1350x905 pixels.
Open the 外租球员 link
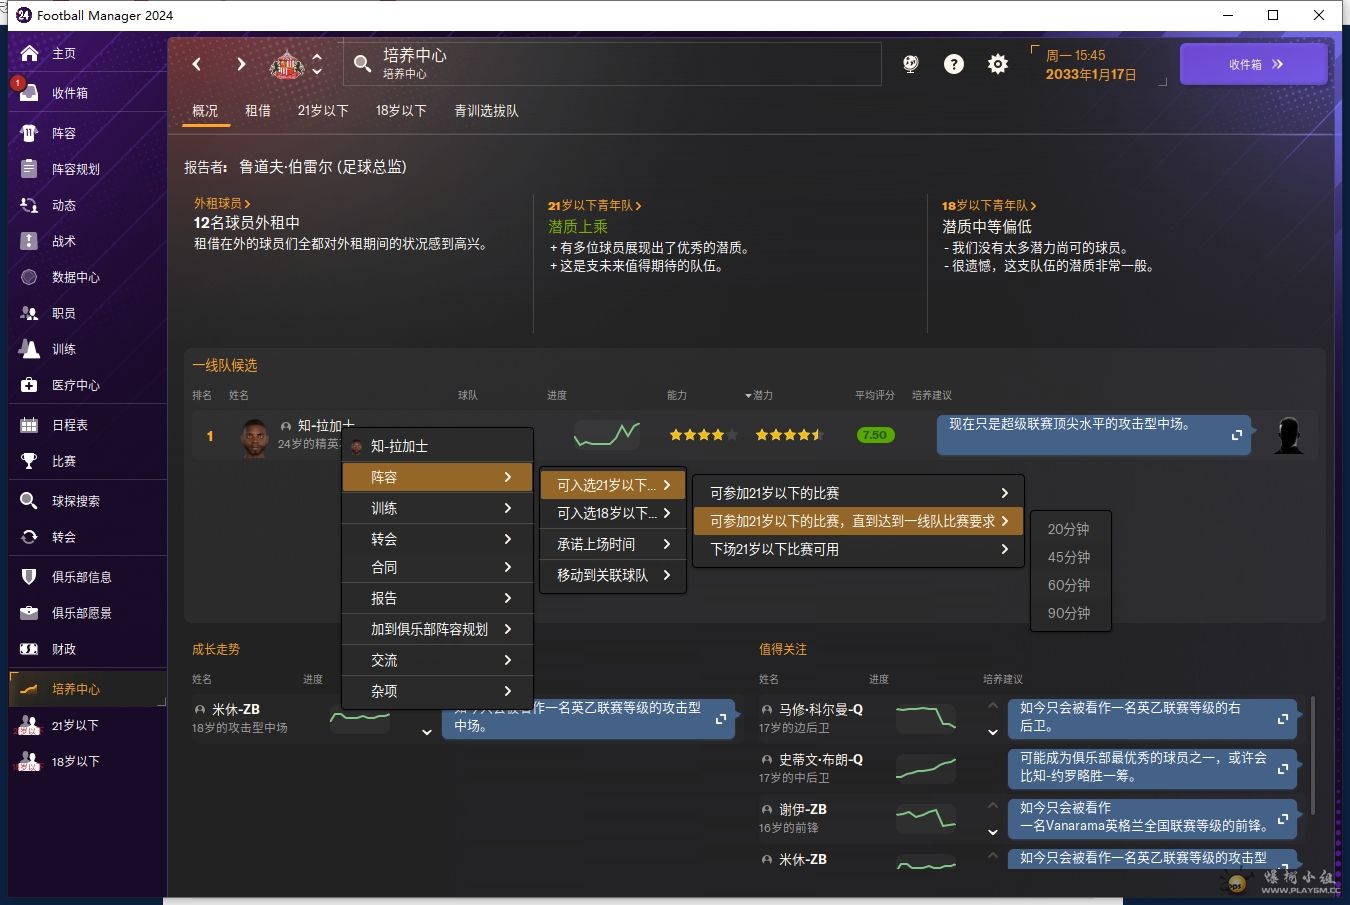pyautogui.click(x=222, y=204)
